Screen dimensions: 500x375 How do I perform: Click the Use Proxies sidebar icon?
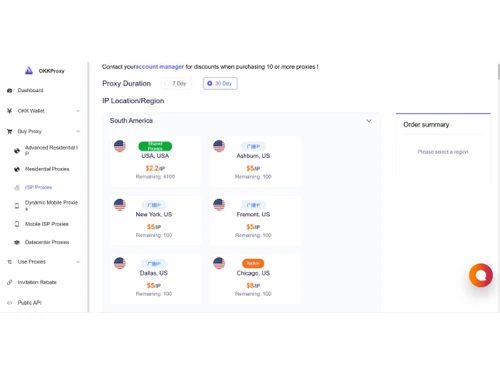[10, 262]
